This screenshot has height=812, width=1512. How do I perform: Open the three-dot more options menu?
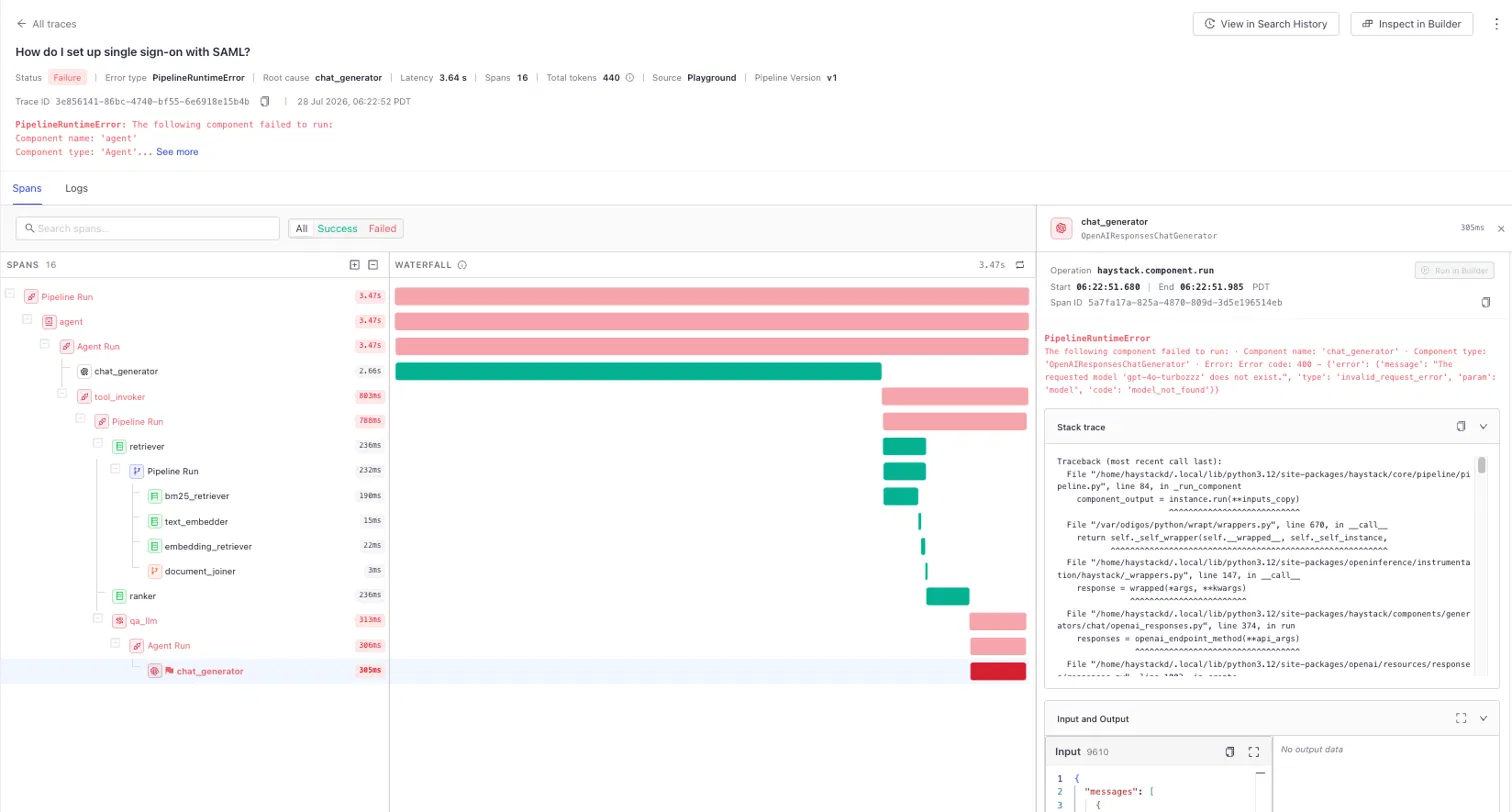point(1496,24)
